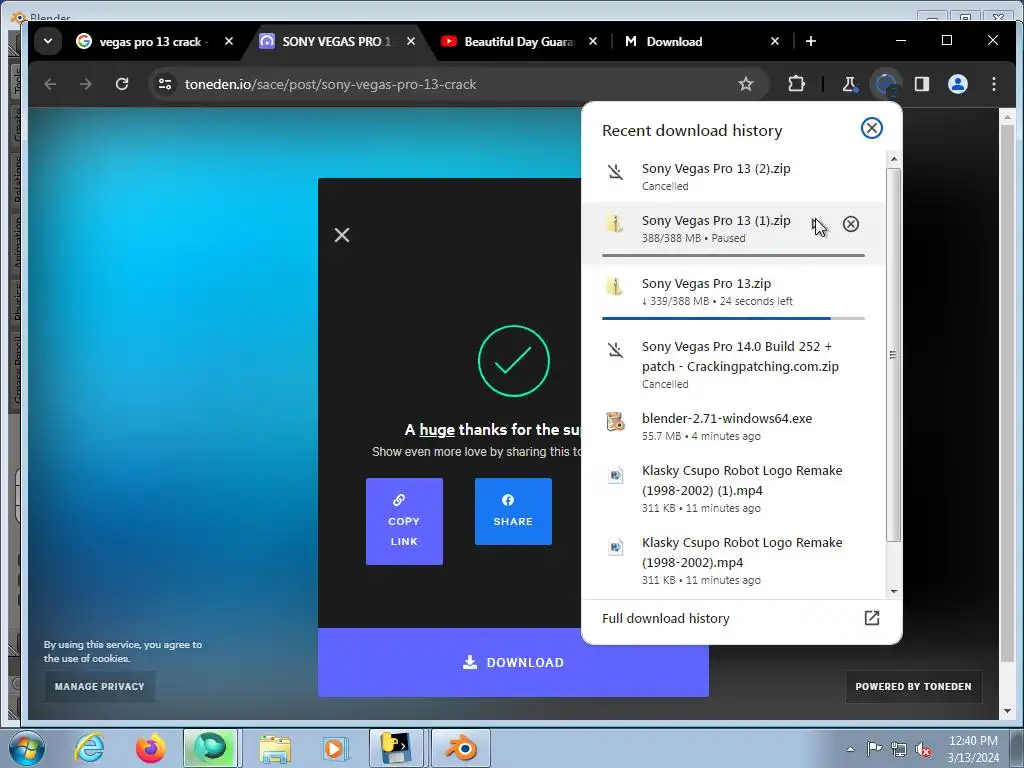Cancel the Sony Vegas Pro 13 (1).zip download
This screenshot has height=768, width=1024.
coord(850,224)
